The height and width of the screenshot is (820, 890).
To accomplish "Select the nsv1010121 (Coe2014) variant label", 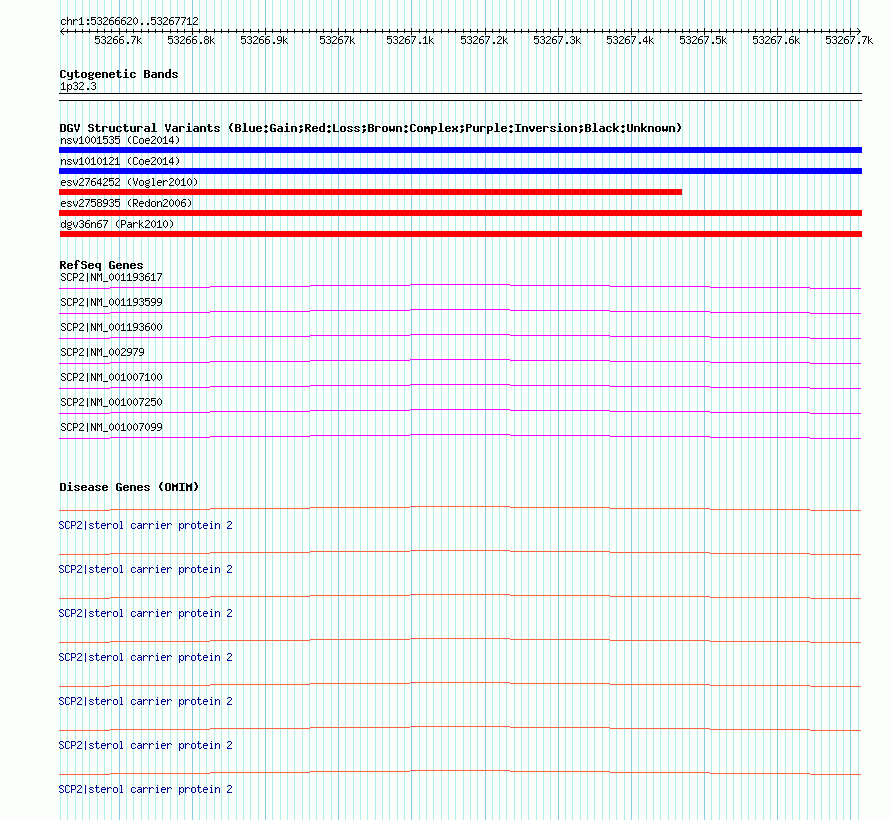I will 120,161.
